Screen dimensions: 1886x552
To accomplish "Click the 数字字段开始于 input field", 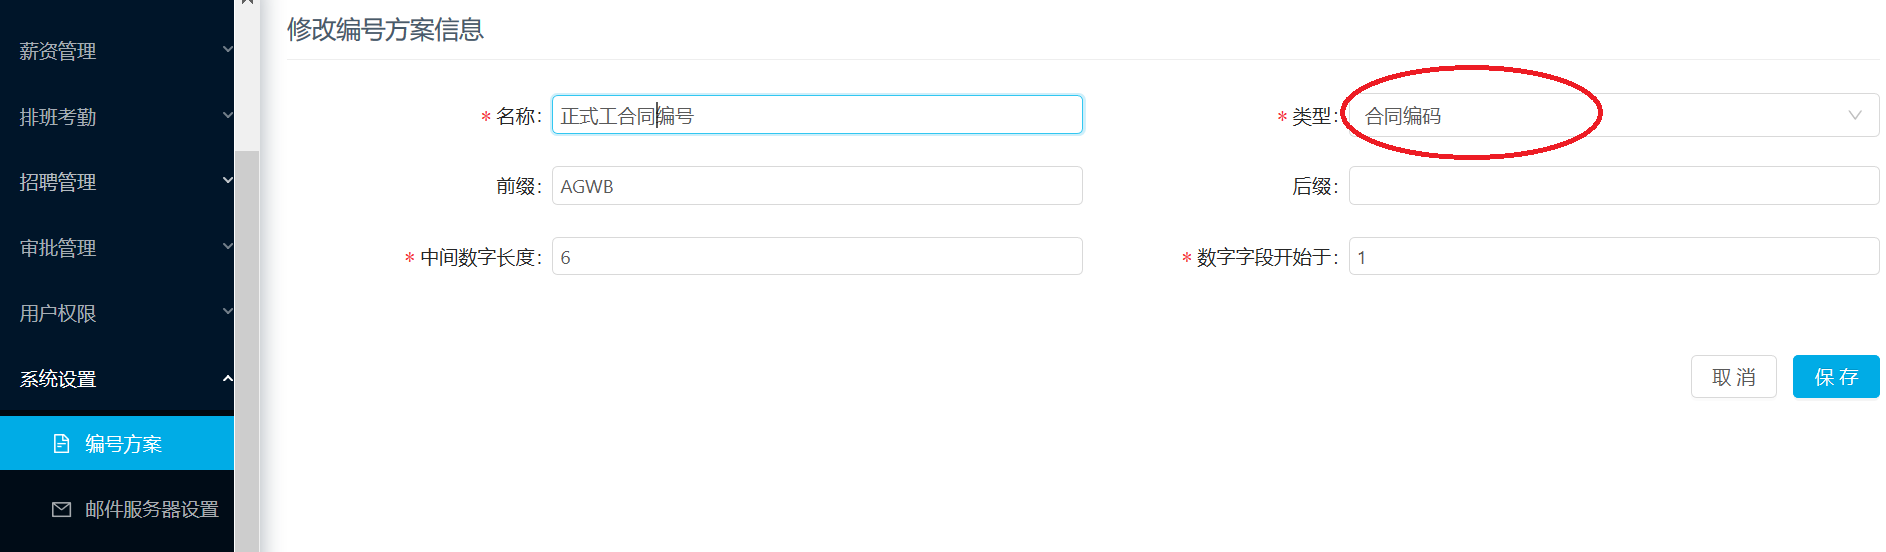I will tap(1614, 256).
